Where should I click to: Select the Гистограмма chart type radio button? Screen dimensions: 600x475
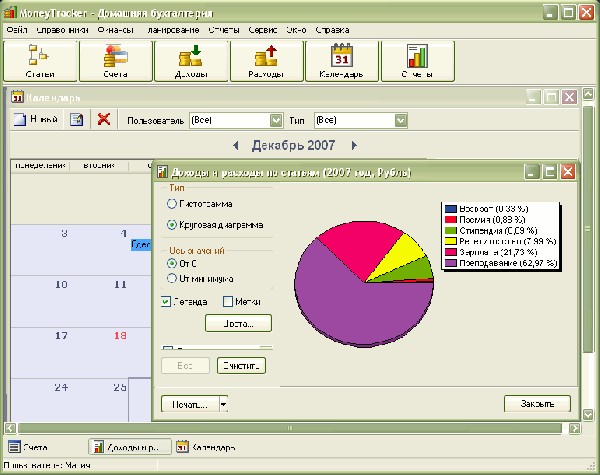[x=172, y=204]
